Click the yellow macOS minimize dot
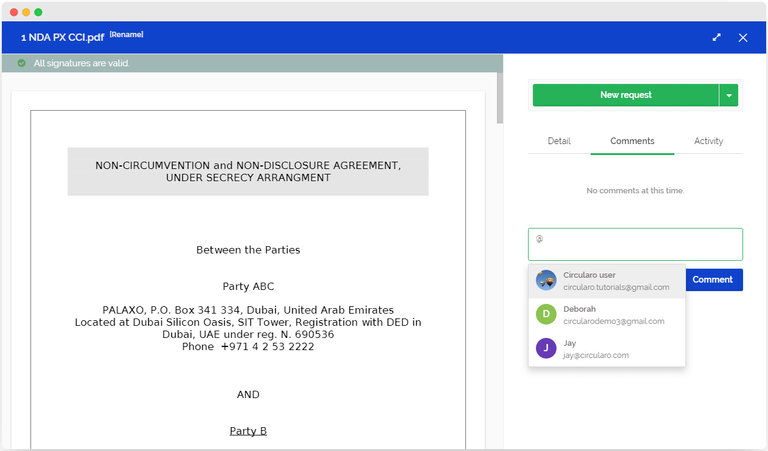Viewport: 768px width, 451px height. tap(26, 12)
